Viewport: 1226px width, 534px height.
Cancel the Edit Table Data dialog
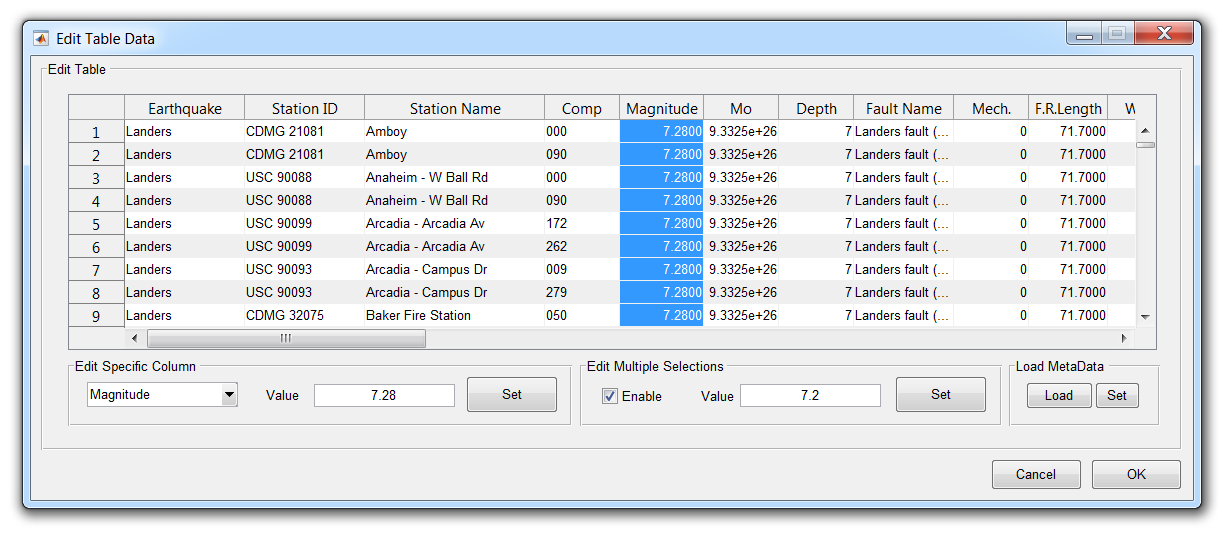click(x=1035, y=474)
